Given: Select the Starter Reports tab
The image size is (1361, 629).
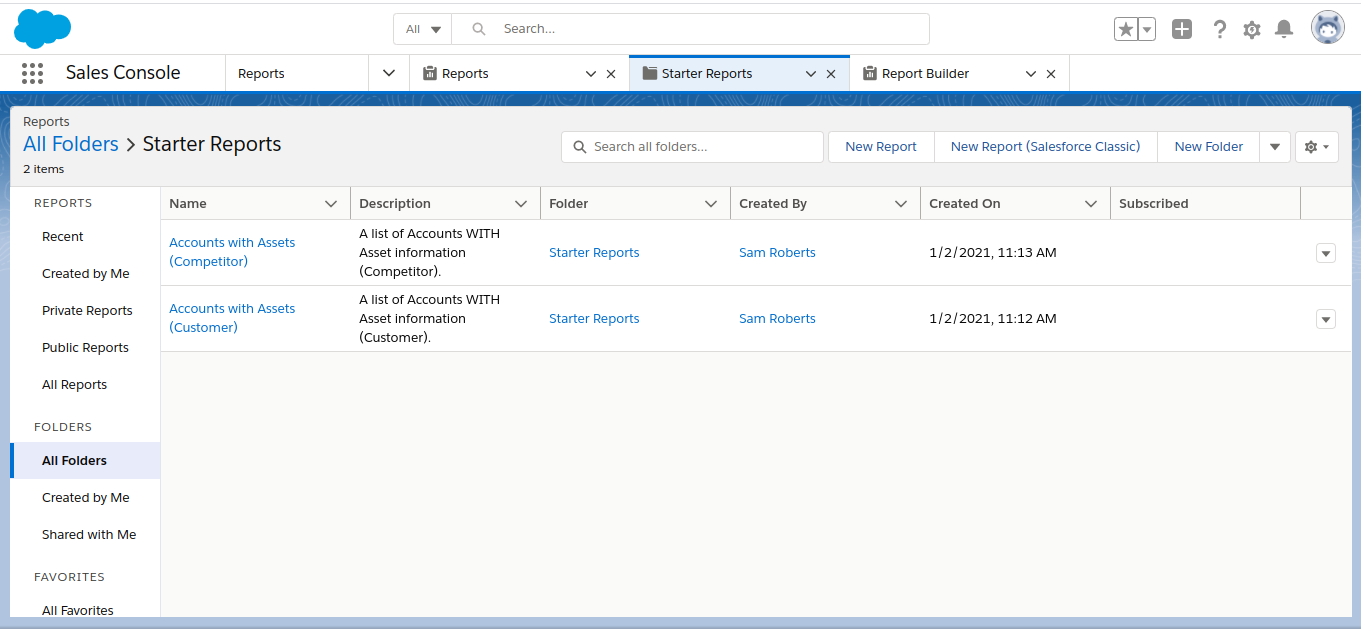Looking at the screenshot, I should 707,73.
